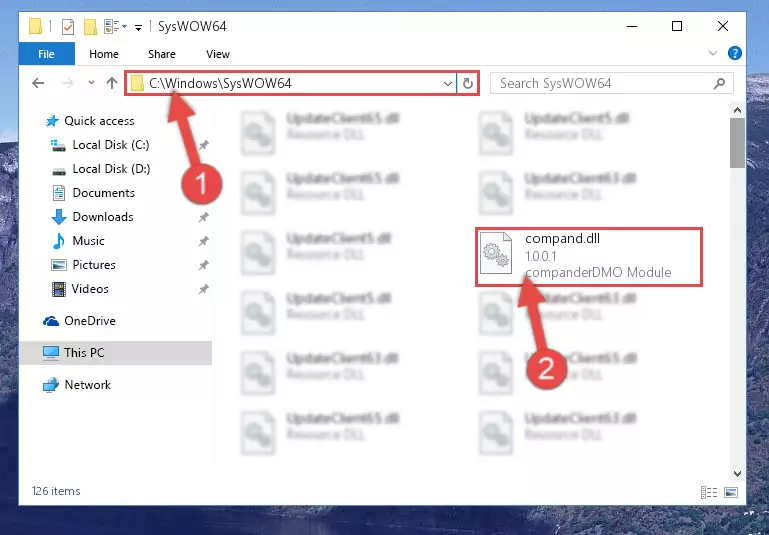Click the compand.dll gear file icon
This screenshot has height=535, width=769.
[496, 253]
